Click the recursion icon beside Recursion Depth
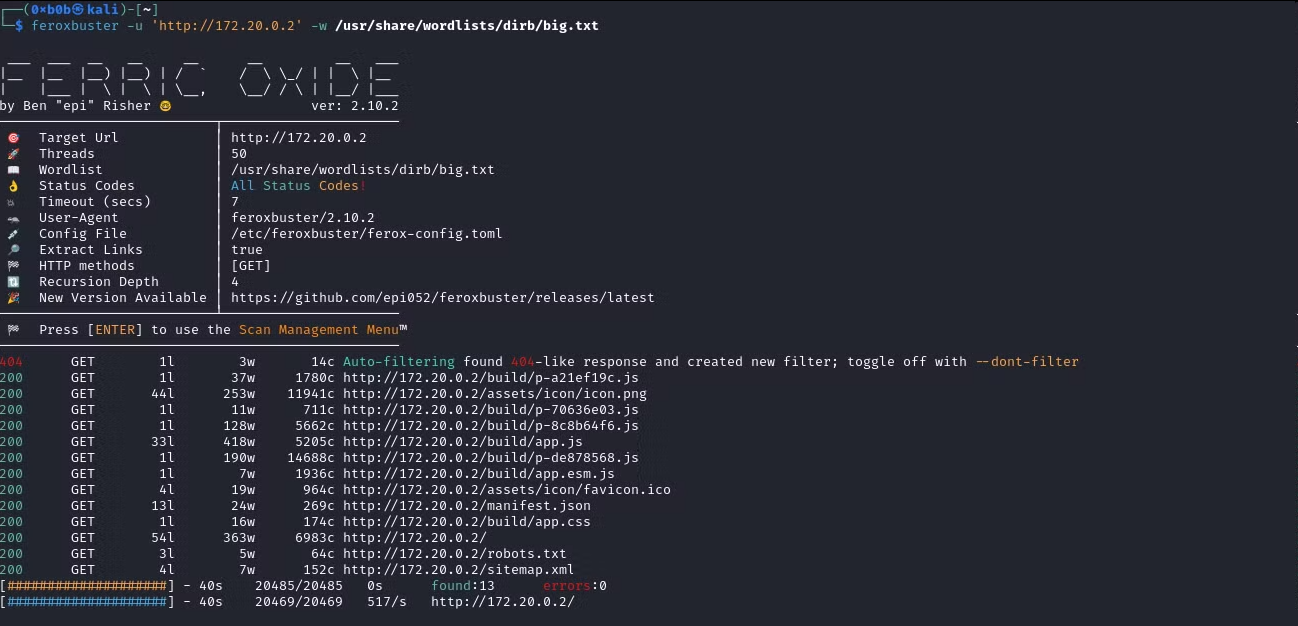Screen dimensions: 1298x626 pyautogui.click(x=13, y=282)
